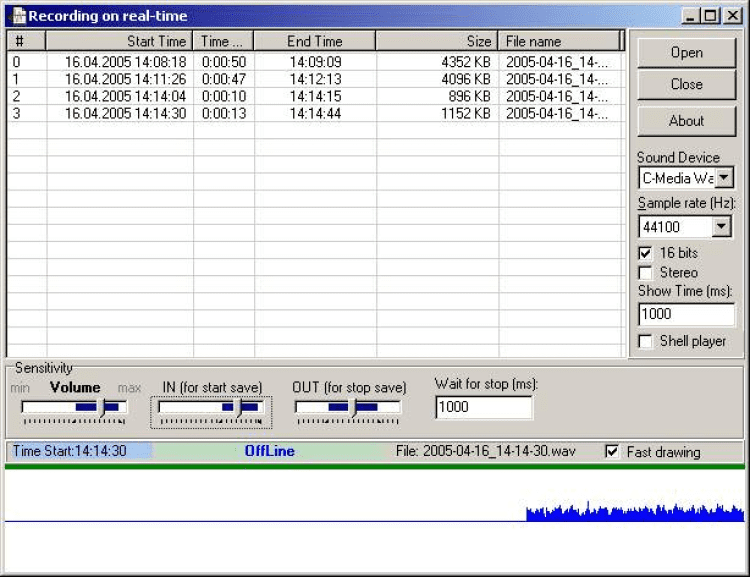This screenshot has width=750, height=577.
Task: Select recording row 0 index cell
Action: tap(17, 62)
